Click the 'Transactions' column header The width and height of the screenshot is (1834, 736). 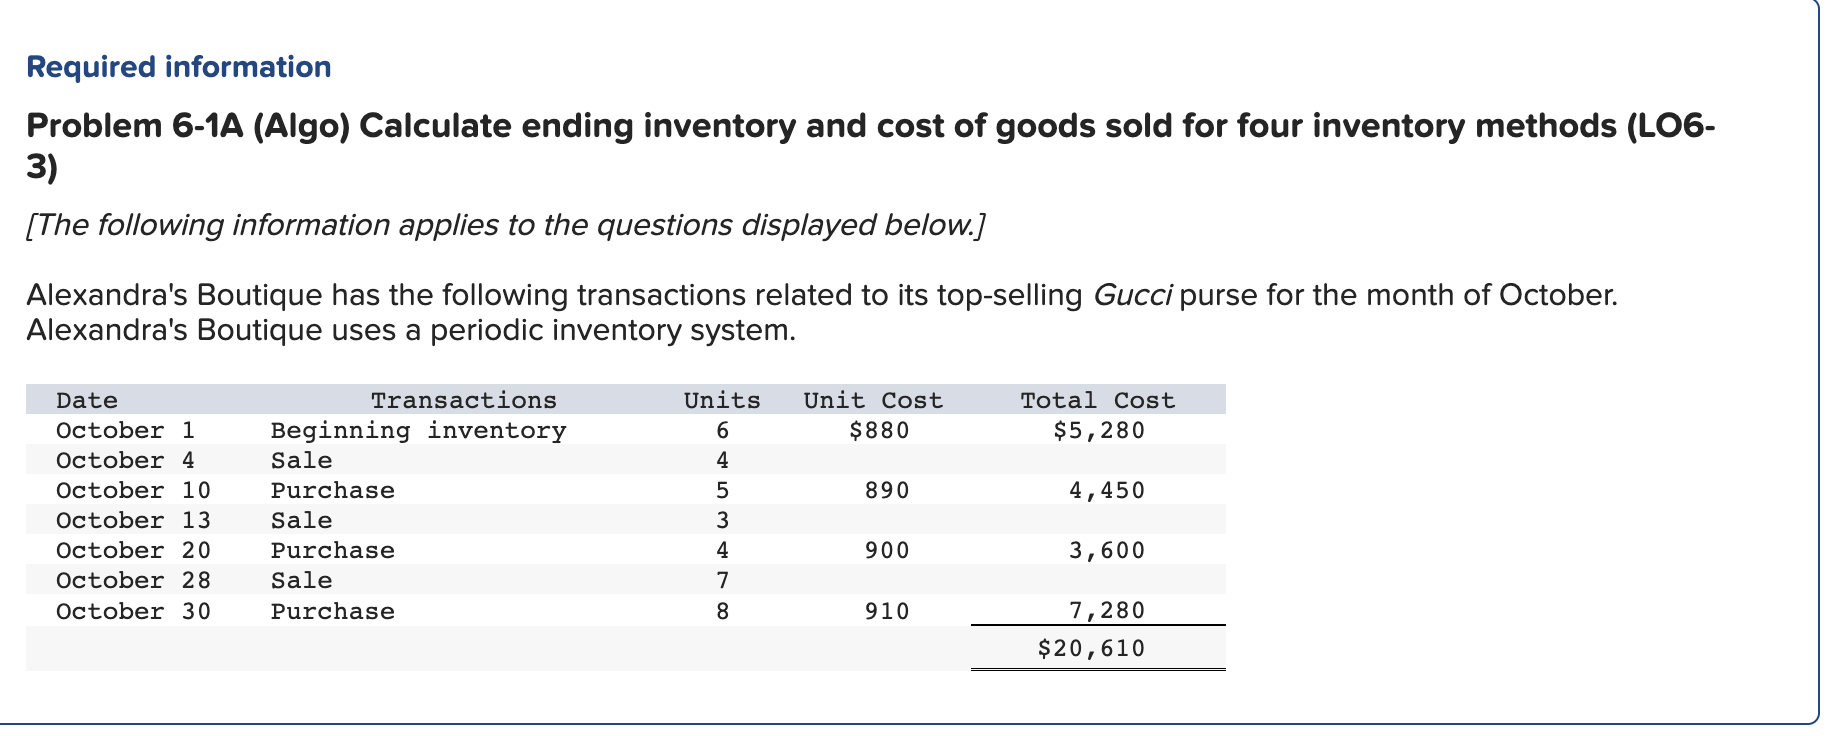click(x=464, y=401)
